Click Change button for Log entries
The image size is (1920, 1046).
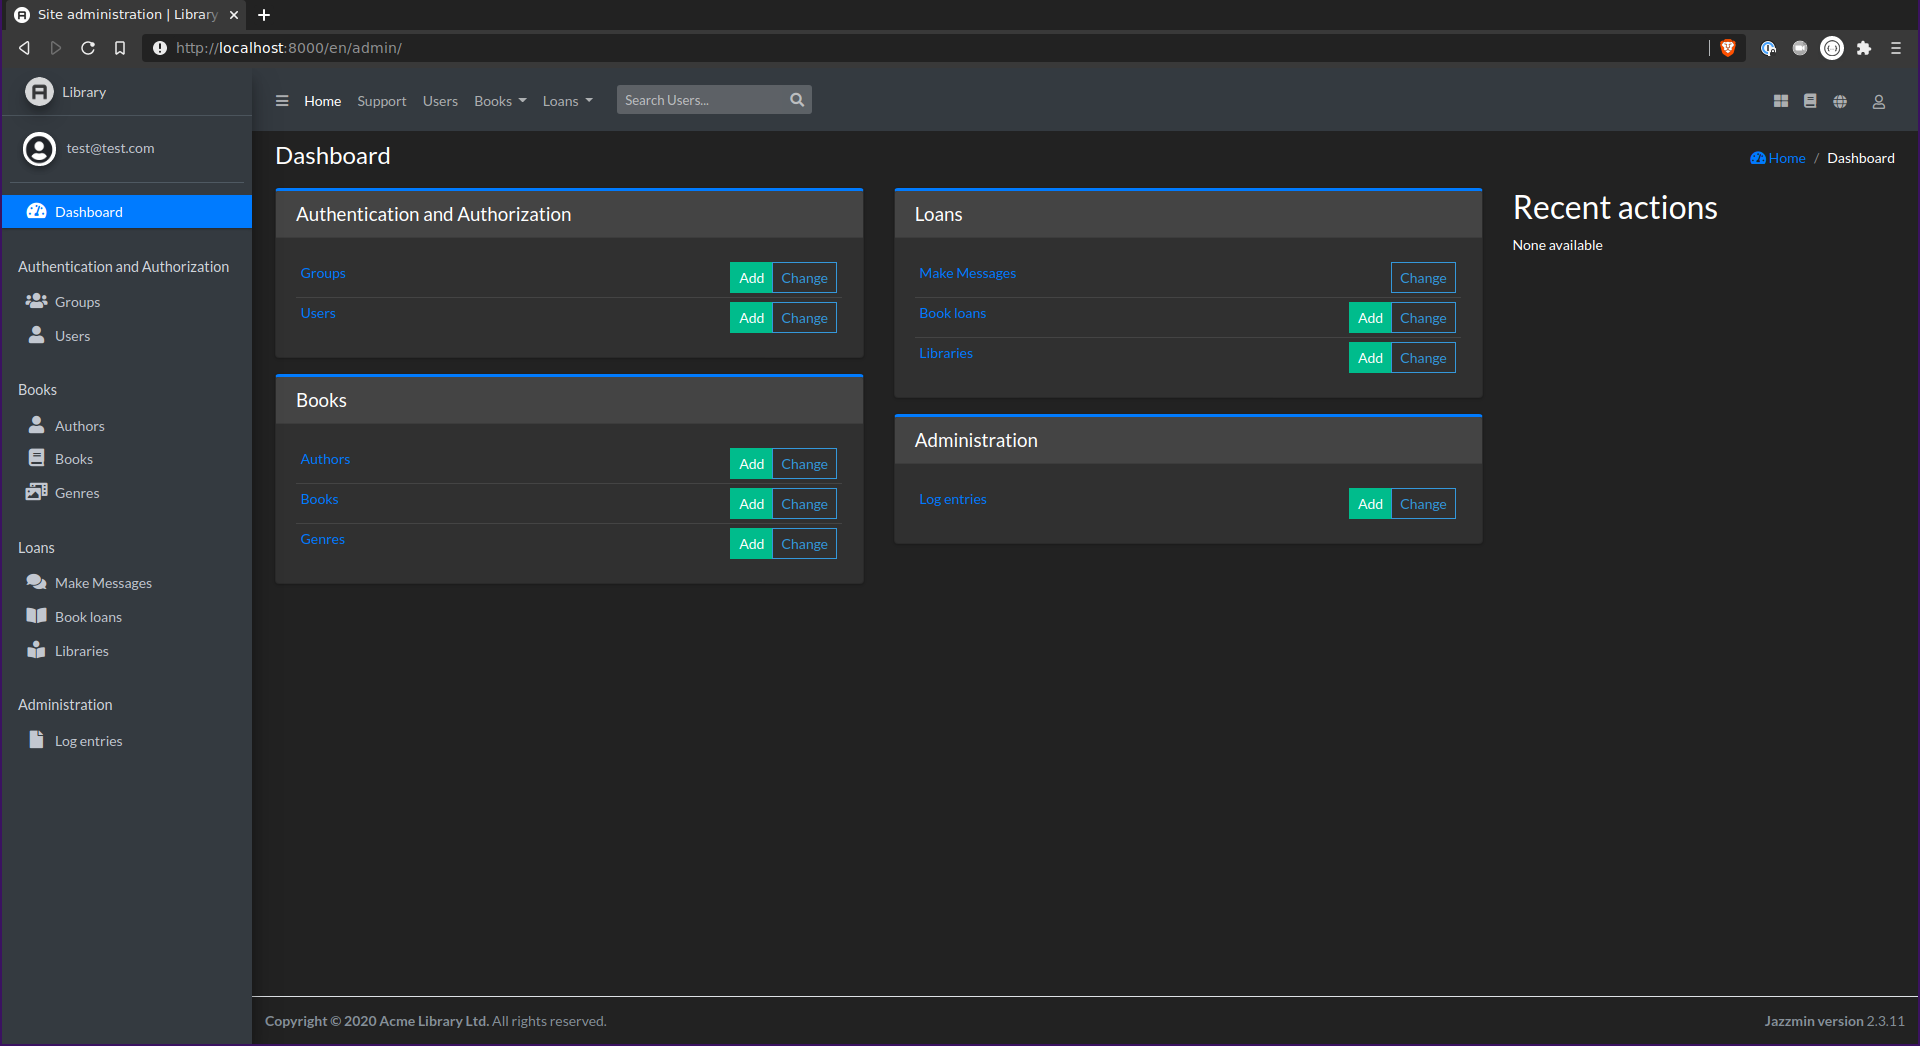[1423, 504]
